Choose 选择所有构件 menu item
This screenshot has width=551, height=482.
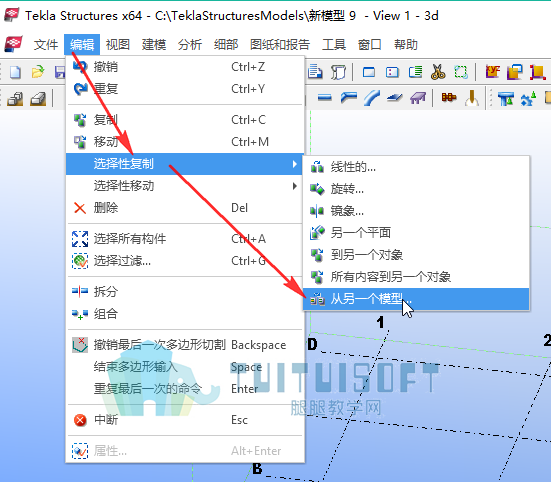pos(185,239)
